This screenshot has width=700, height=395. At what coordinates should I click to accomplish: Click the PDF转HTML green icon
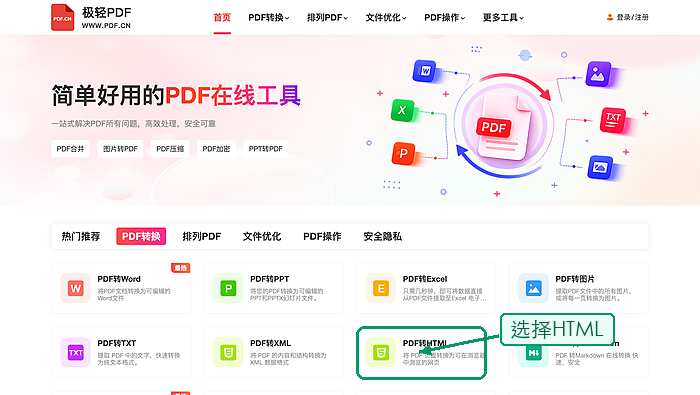pyautogui.click(x=381, y=352)
